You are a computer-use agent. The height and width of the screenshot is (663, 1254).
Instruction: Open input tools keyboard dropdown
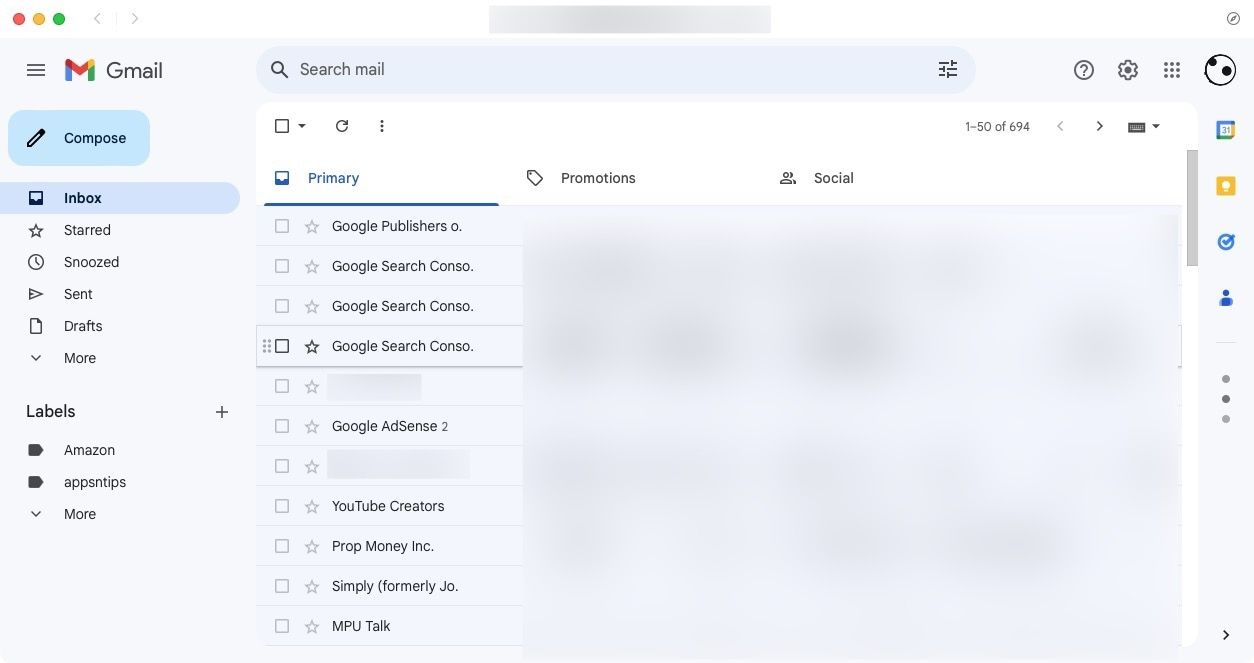pos(1156,126)
